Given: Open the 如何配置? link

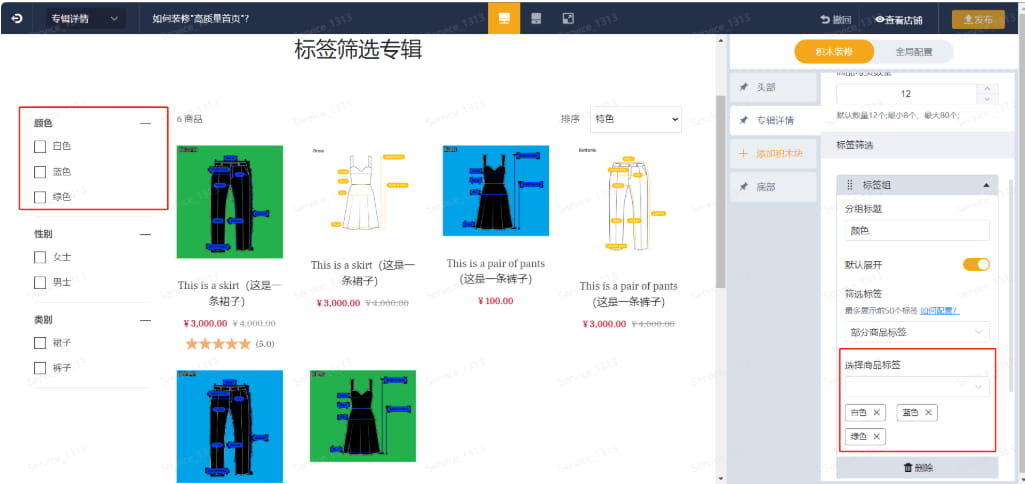Looking at the screenshot, I should (x=941, y=310).
